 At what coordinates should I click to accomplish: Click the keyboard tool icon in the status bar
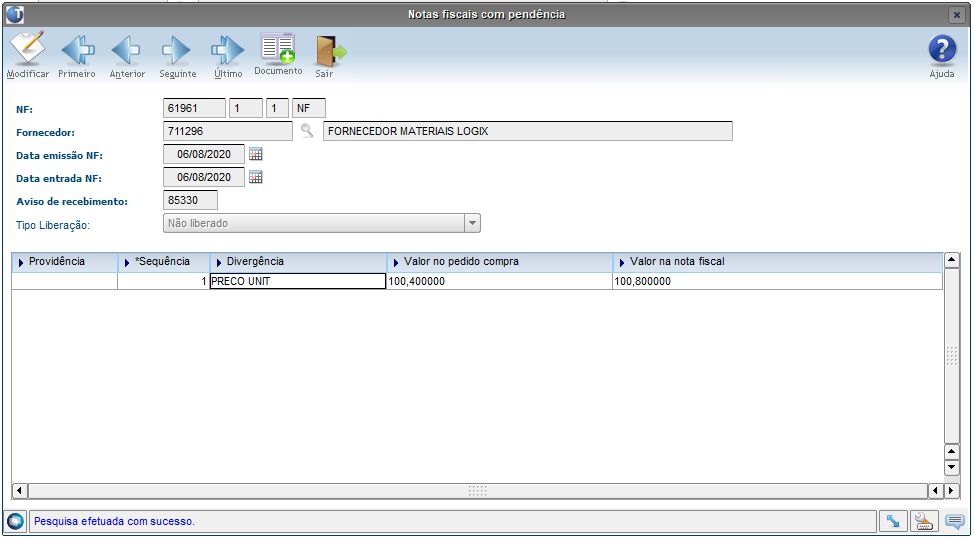pyautogui.click(x=924, y=521)
